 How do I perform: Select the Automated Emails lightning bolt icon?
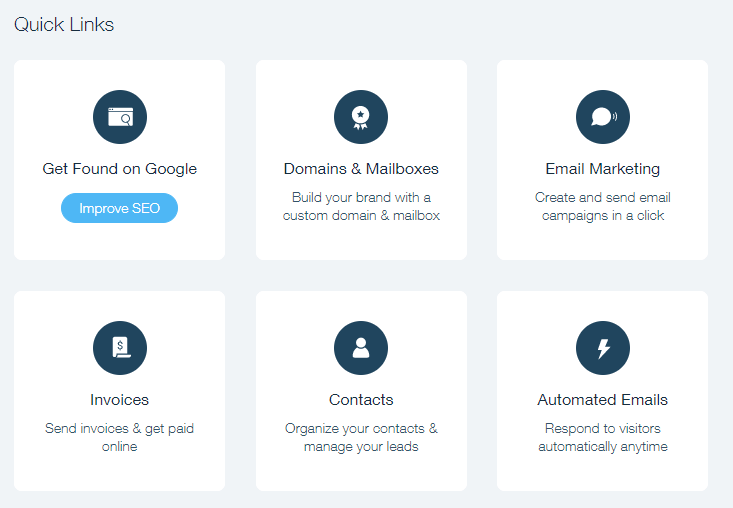(603, 348)
